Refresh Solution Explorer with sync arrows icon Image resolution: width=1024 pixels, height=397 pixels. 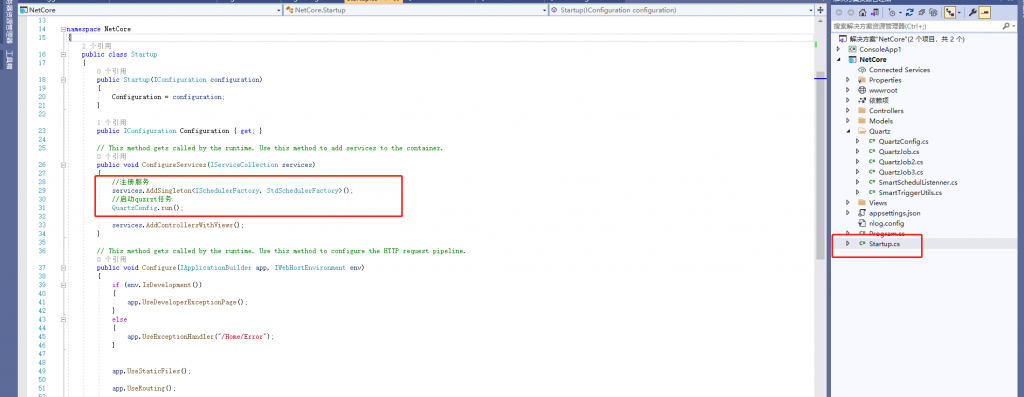[x=910, y=12]
